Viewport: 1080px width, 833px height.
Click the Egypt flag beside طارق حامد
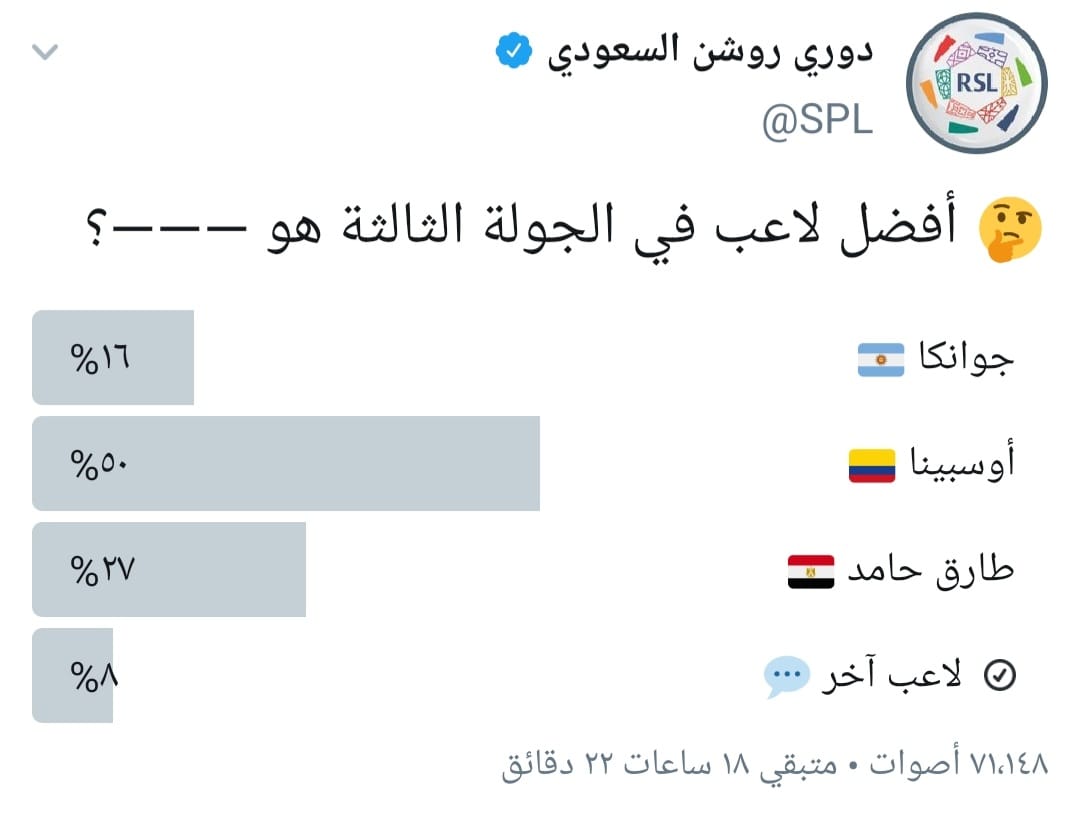811,571
